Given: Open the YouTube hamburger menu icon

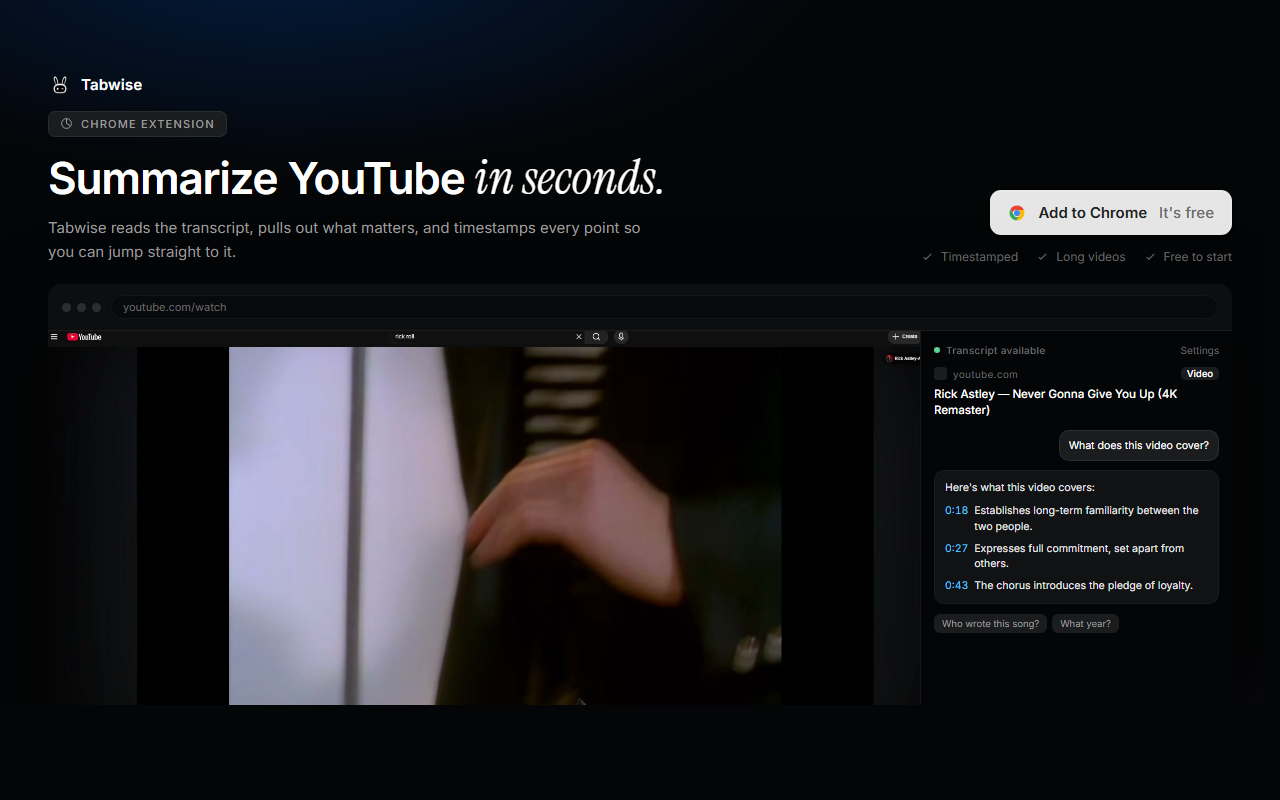Looking at the screenshot, I should 54,337.
